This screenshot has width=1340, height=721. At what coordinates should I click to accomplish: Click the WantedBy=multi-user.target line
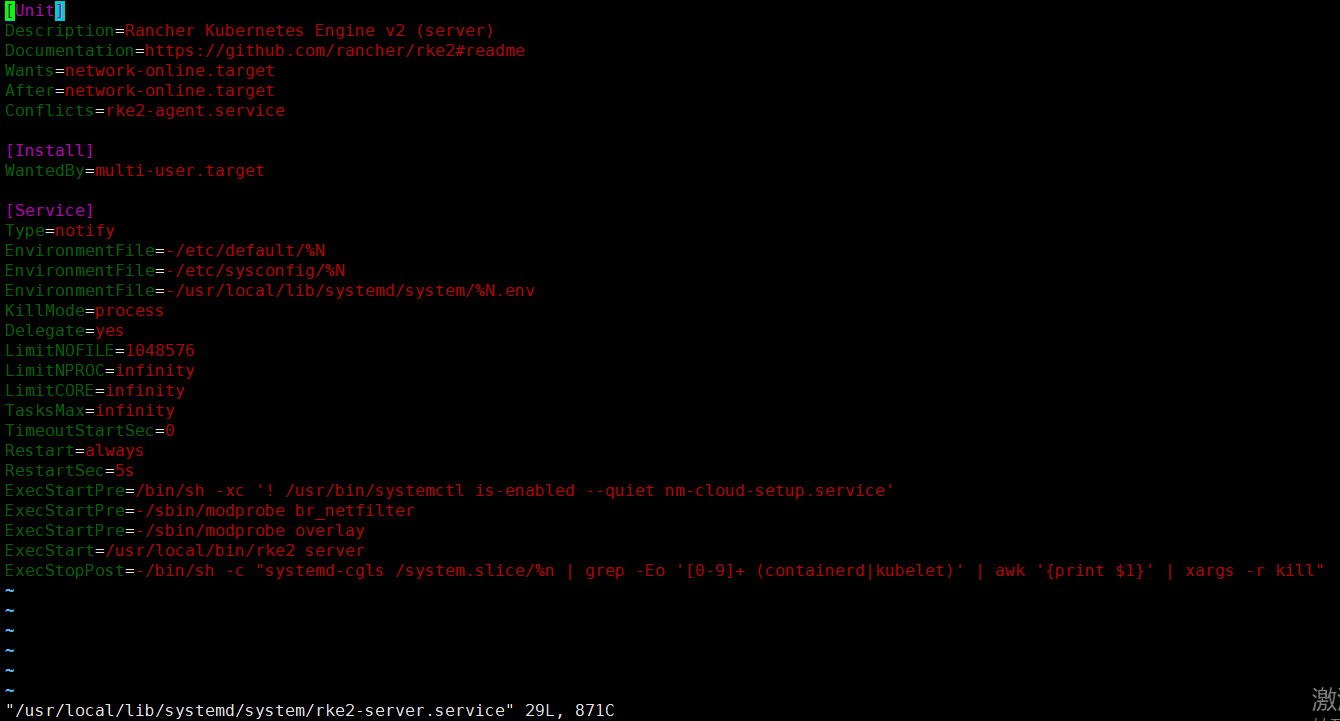pos(135,171)
